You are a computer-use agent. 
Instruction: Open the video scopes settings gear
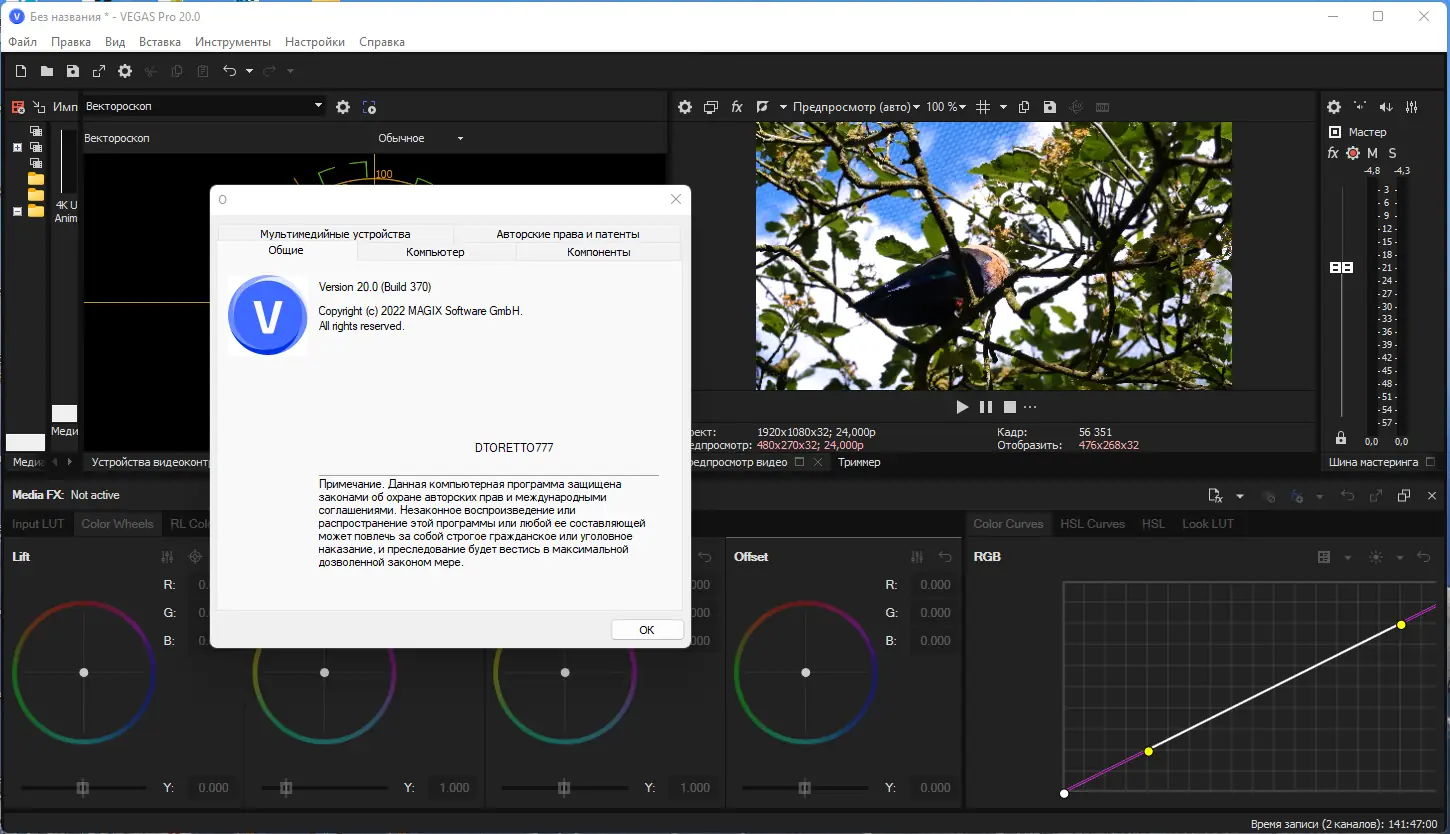click(343, 107)
